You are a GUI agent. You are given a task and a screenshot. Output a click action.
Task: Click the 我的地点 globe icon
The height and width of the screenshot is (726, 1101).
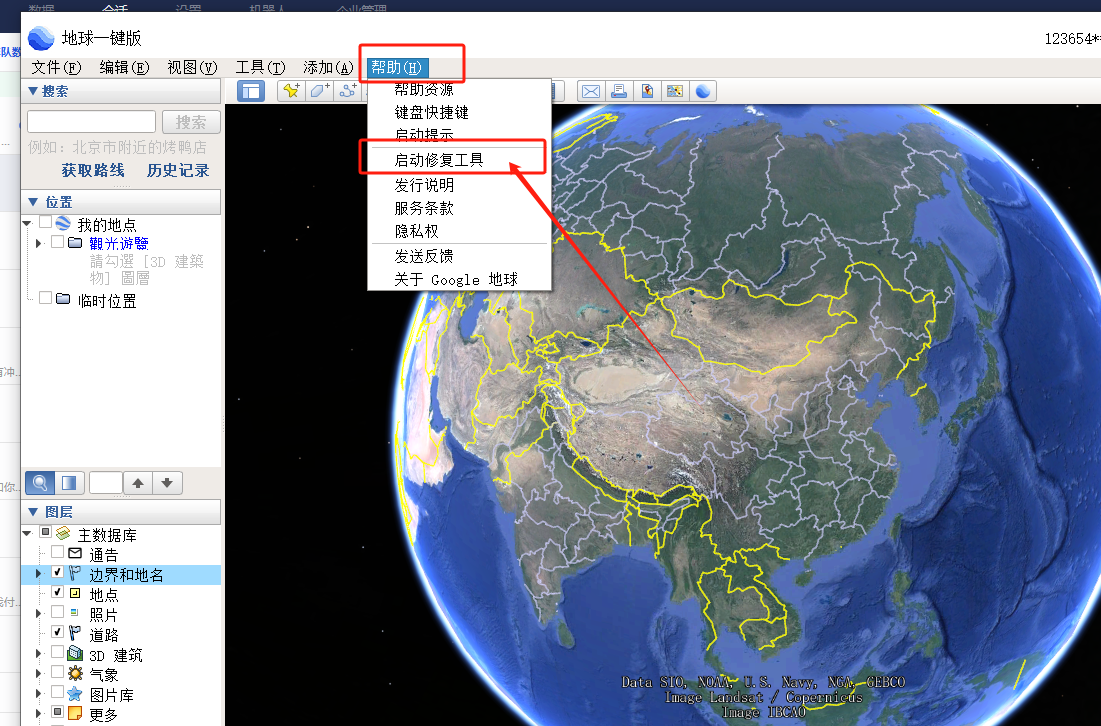click(63, 223)
